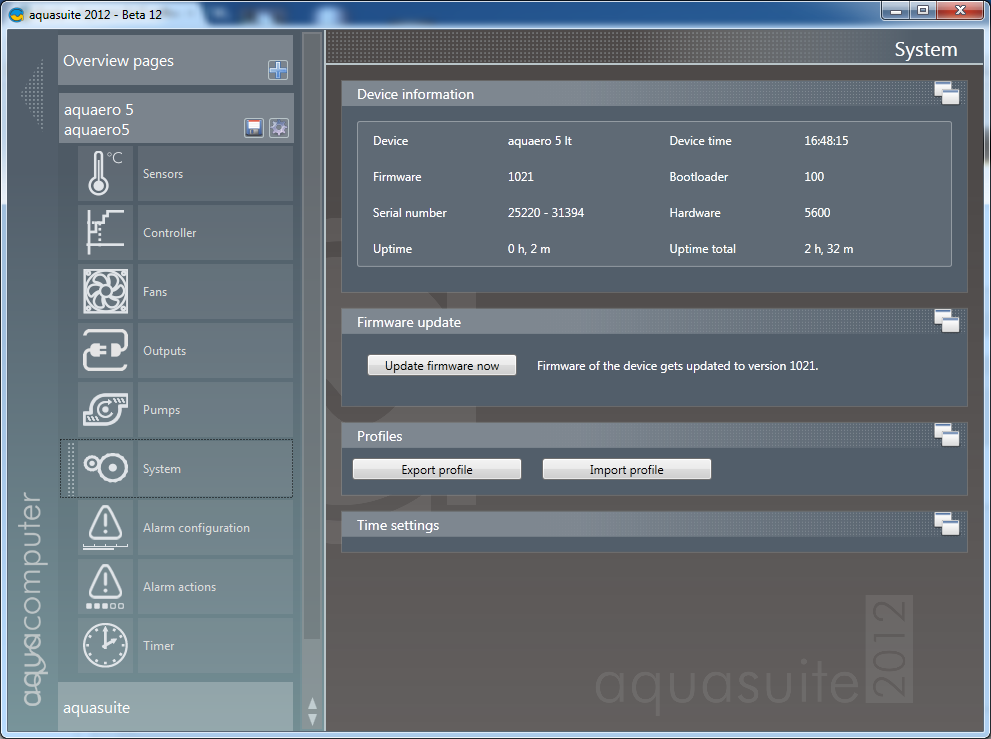The width and height of the screenshot is (991, 739).
Task: Expand the Time settings section
Action: point(946,524)
